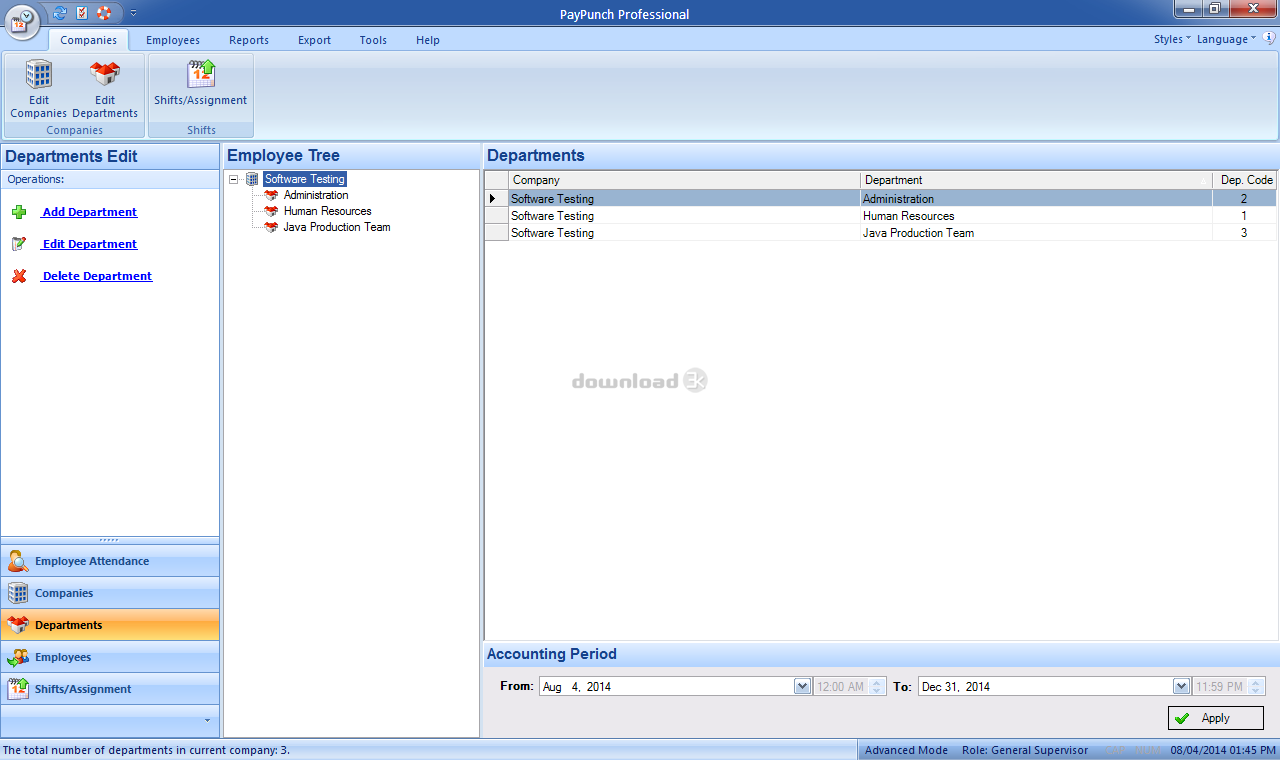Select Software Testing in the Employee Tree
This screenshot has height=760, width=1280.
(x=305, y=179)
